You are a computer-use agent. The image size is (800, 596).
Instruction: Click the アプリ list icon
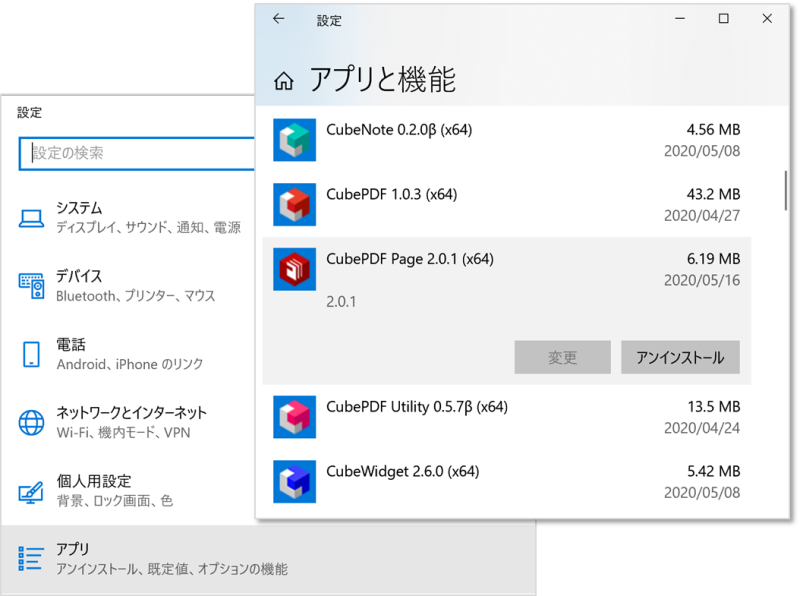click(x=30, y=558)
